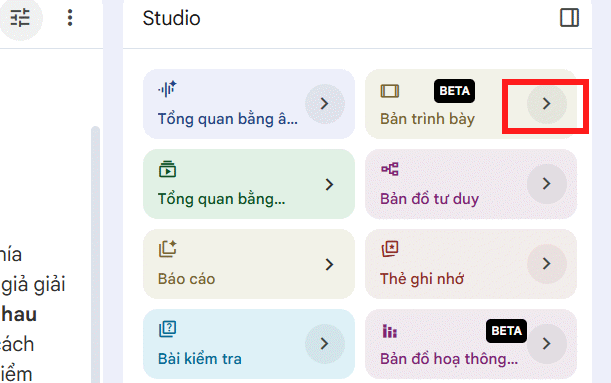
Task: Create an infographic via Bản đồ hoạ thông... label
Action: pyautogui.click(x=449, y=359)
